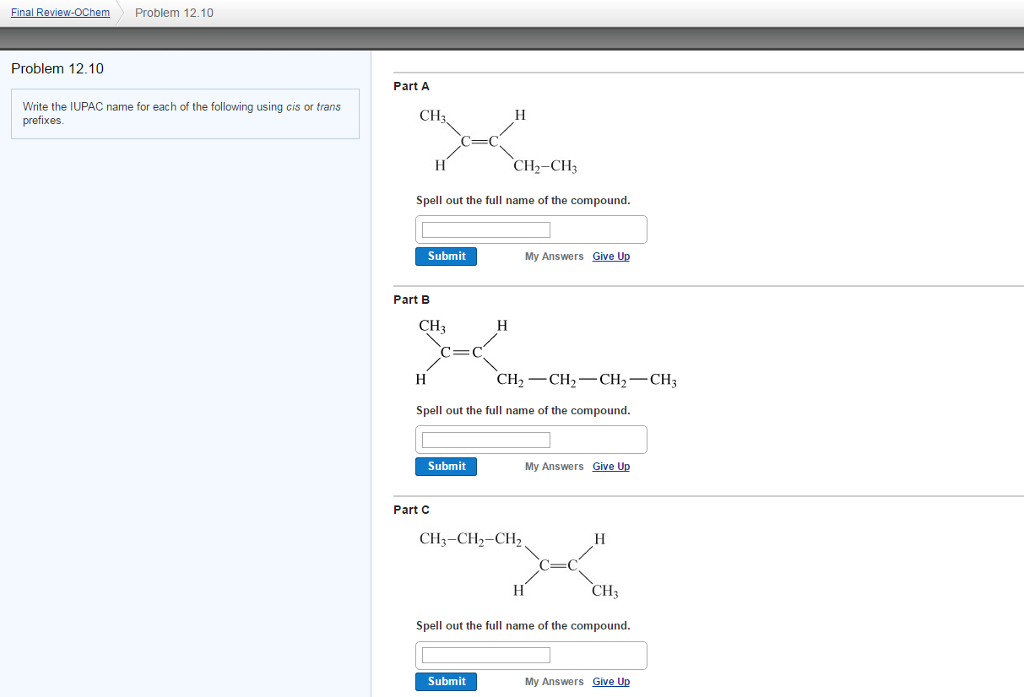The width and height of the screenshot is (1024, 697).
Task: Click Submit for Part B
Action: tap(445, 466)
